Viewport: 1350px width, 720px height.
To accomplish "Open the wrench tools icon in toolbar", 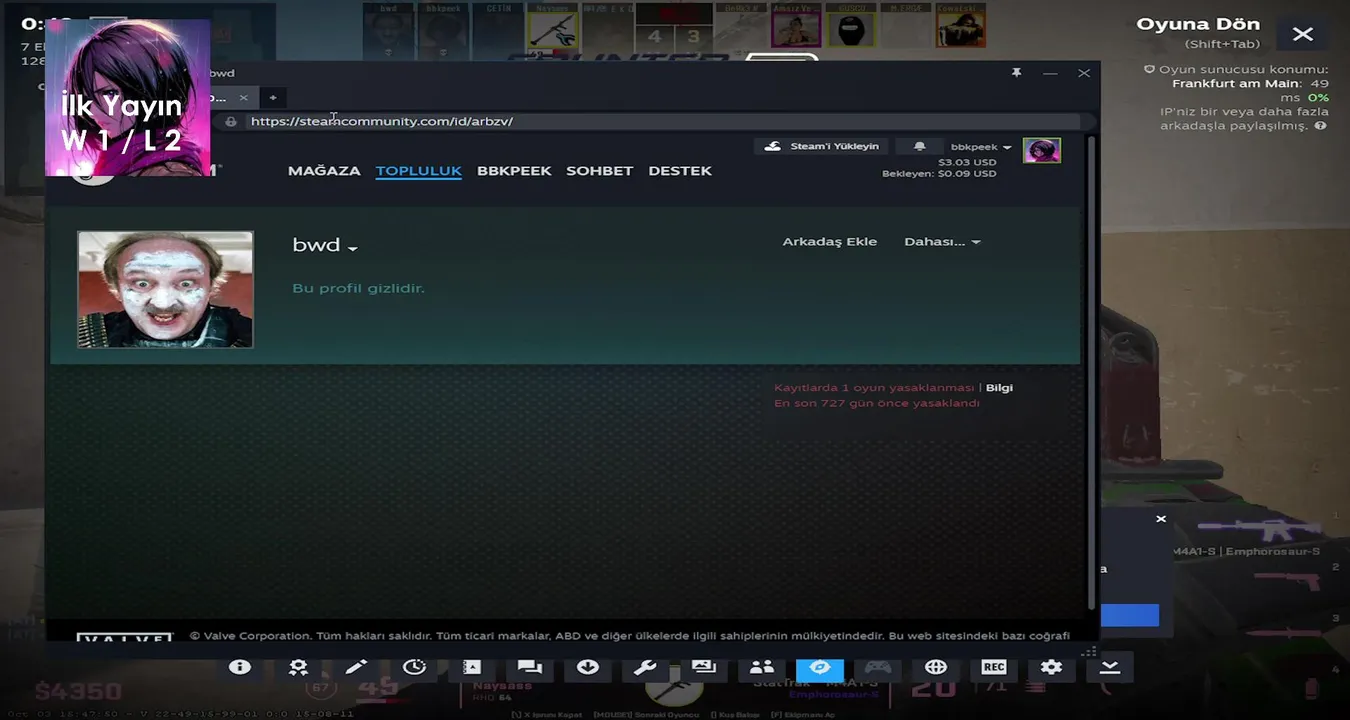I will [x=646, y=667].
